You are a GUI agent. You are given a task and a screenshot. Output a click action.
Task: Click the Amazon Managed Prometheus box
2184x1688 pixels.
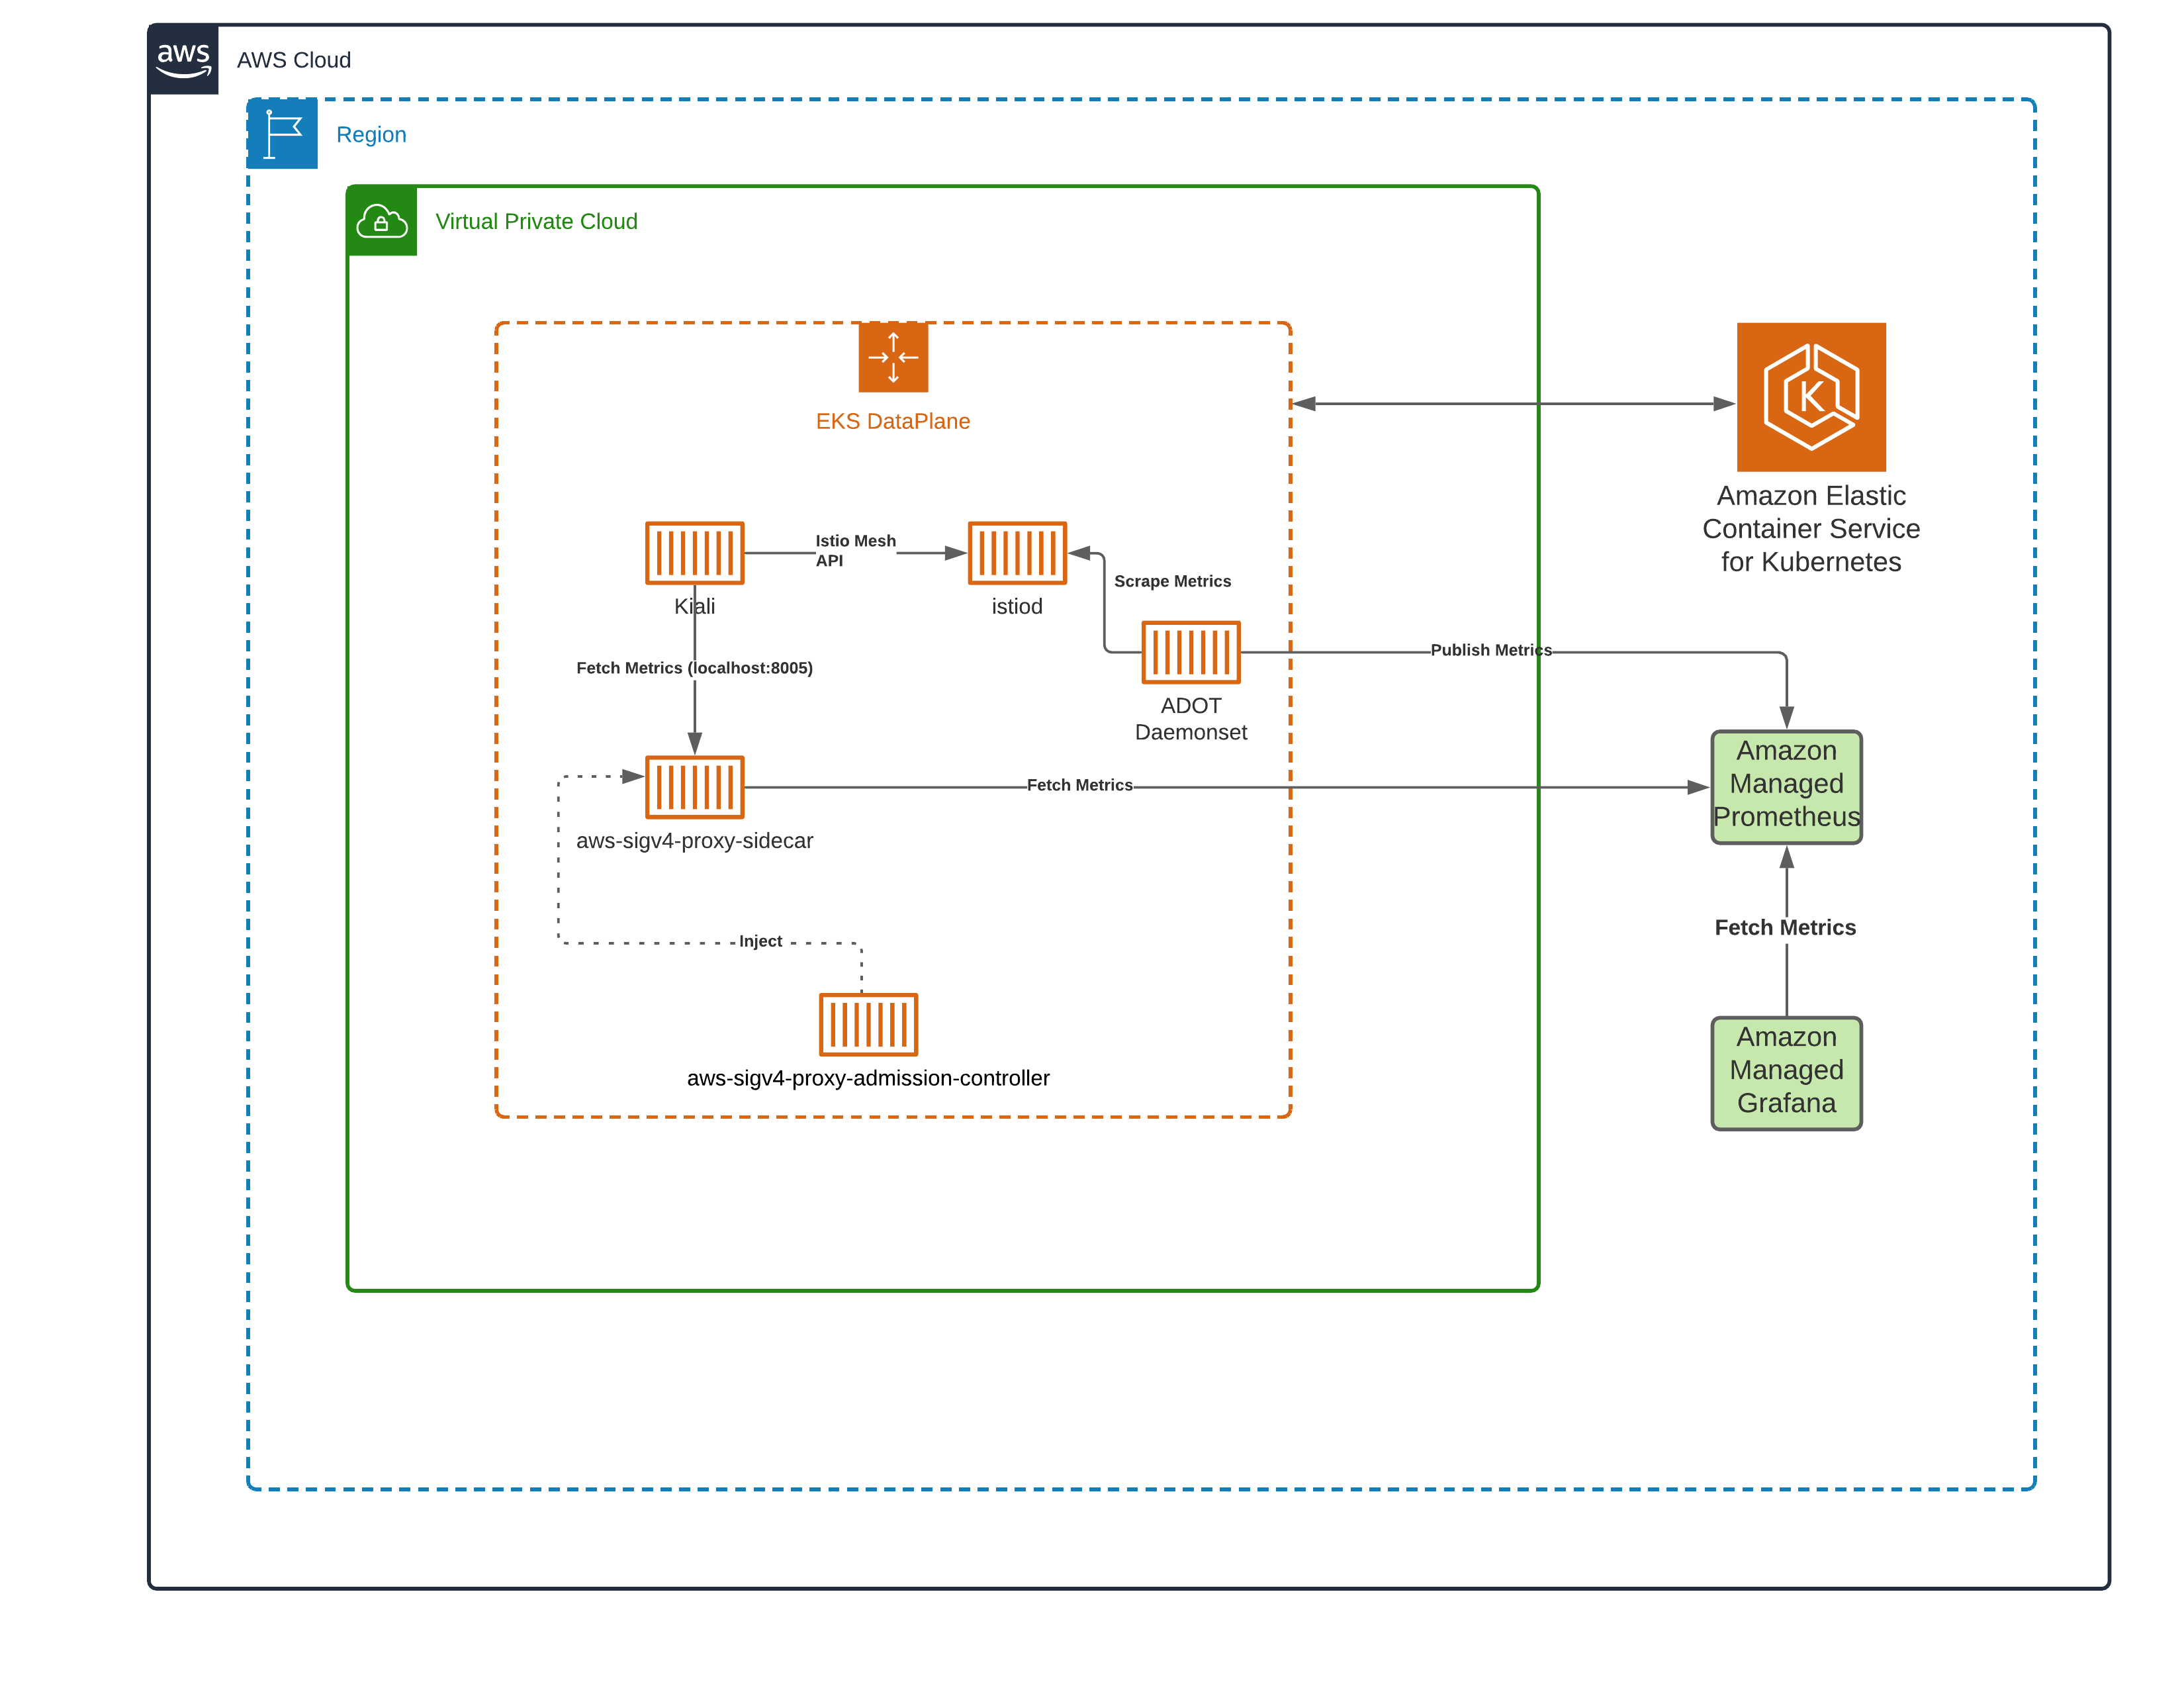1787,787
